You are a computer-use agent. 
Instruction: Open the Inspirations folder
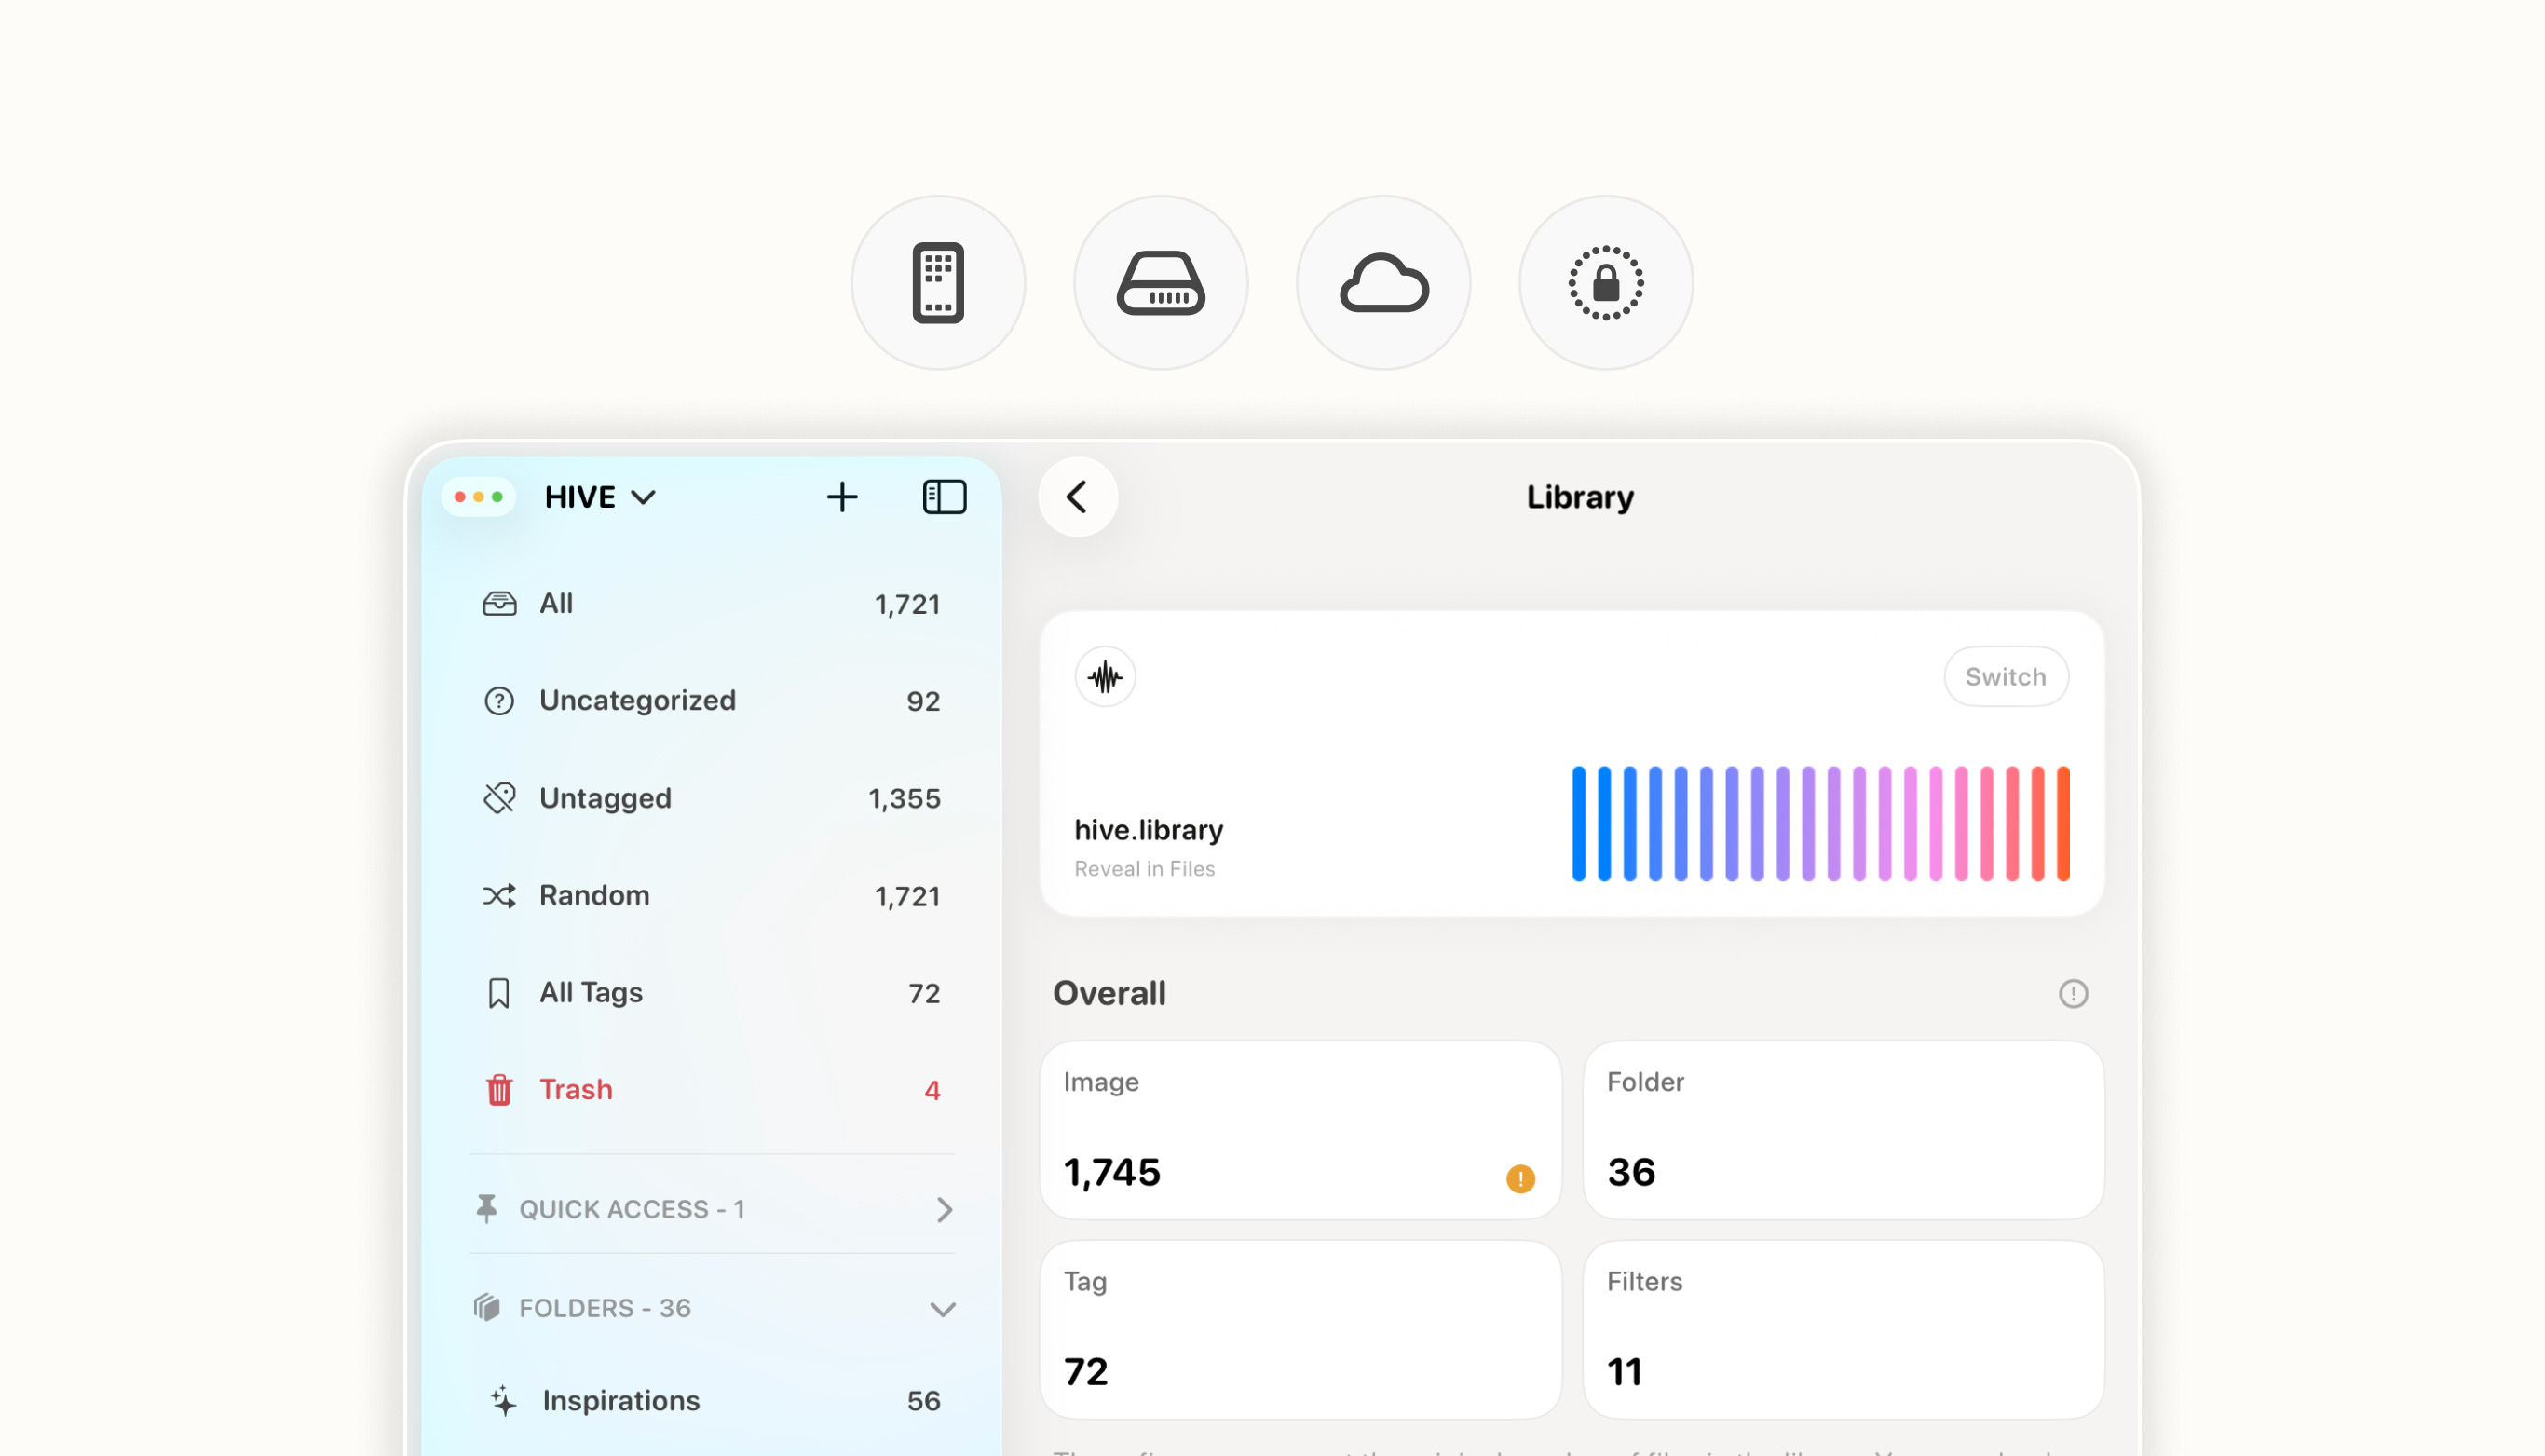[x=711, y=1400]
